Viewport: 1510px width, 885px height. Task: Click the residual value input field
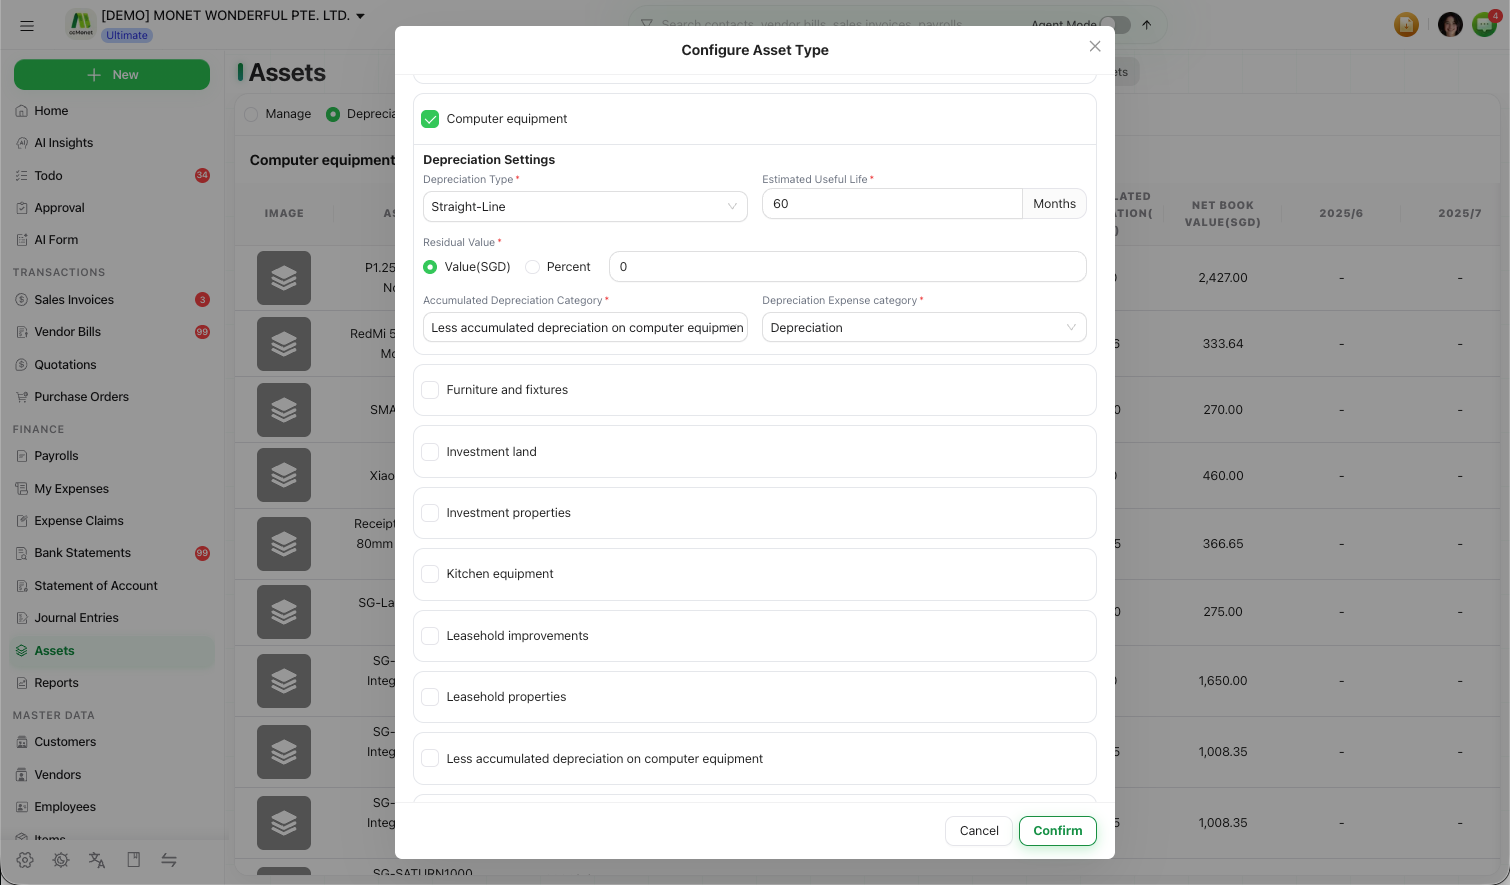(x=848, y=267)
